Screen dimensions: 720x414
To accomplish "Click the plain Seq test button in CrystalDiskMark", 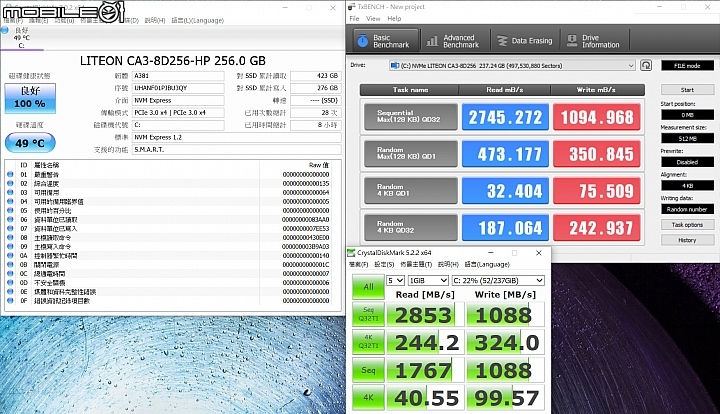I will pos(368,370).
